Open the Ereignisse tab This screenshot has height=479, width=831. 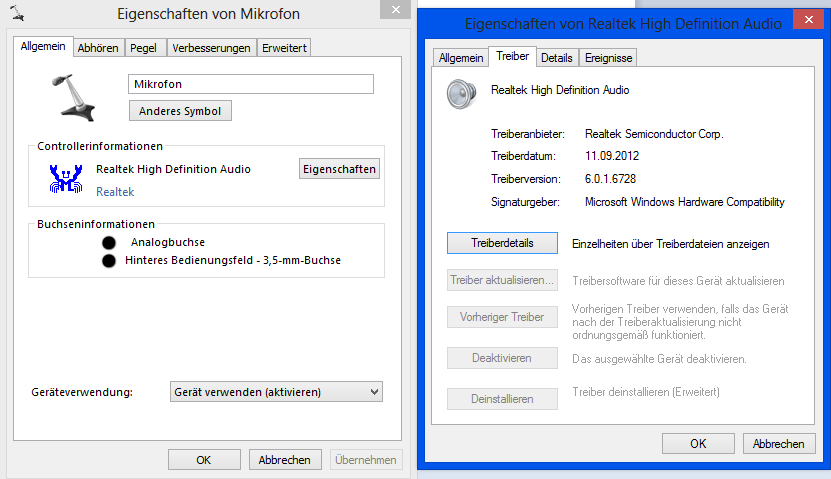point(608,58)
